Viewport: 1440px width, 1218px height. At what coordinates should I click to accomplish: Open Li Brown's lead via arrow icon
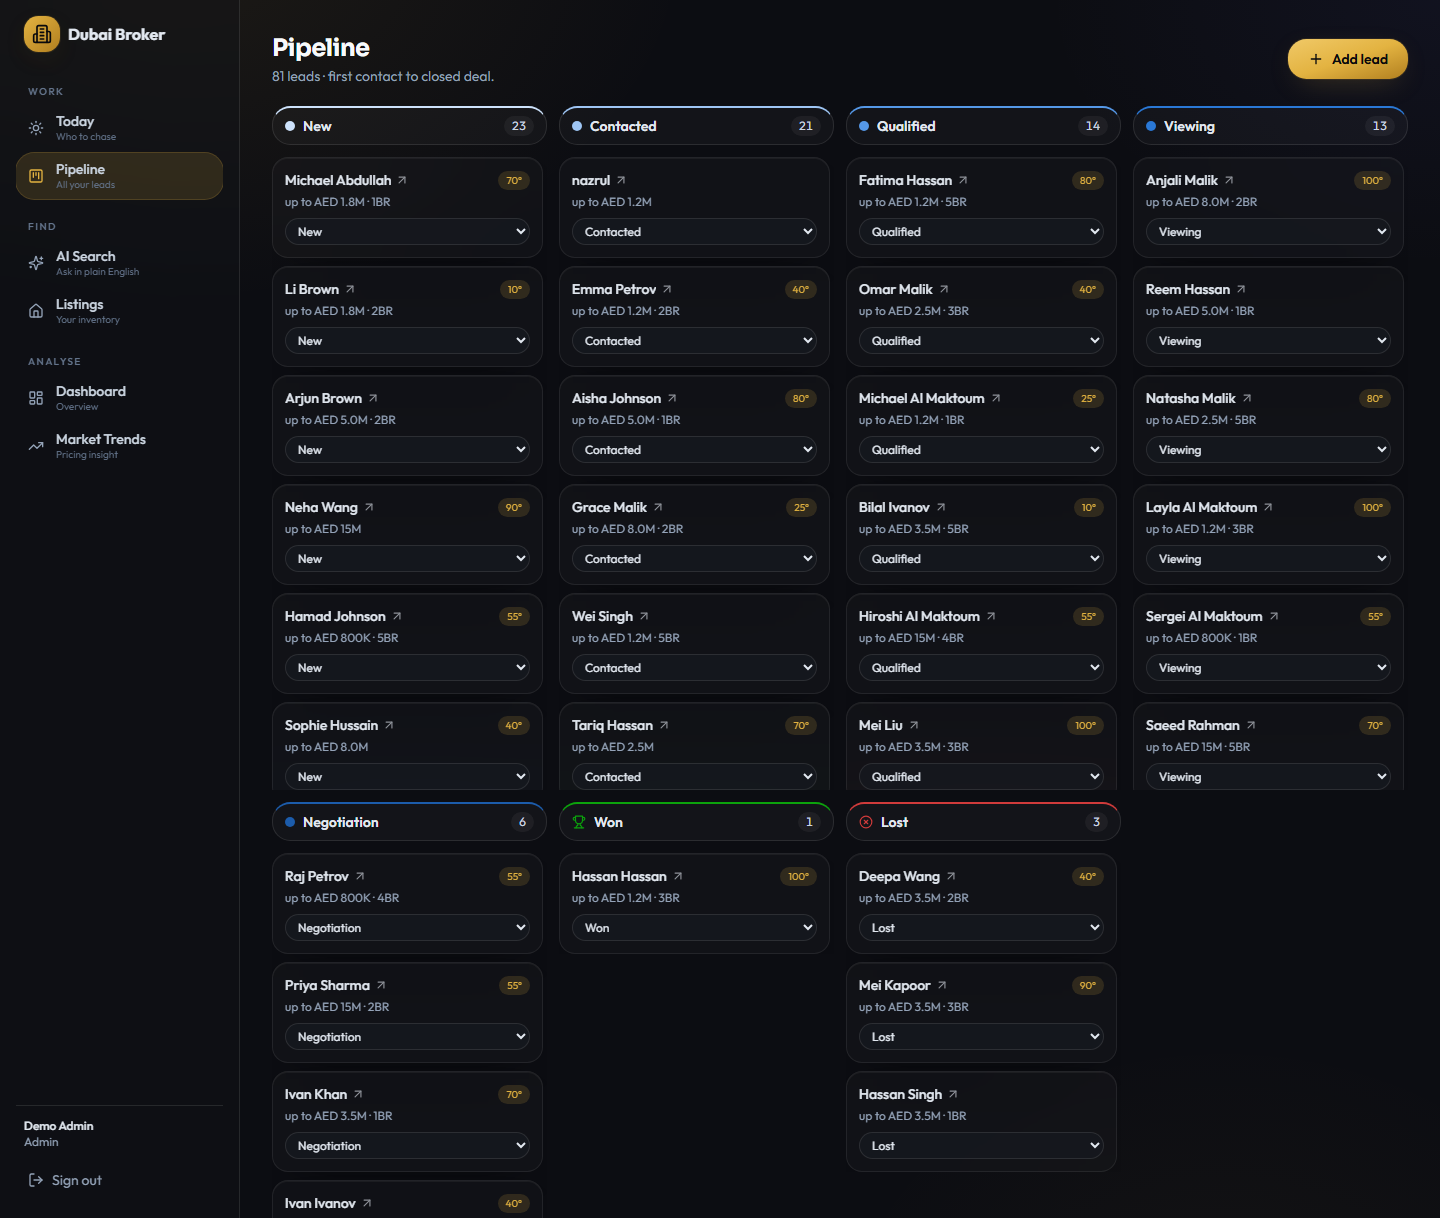350,289
